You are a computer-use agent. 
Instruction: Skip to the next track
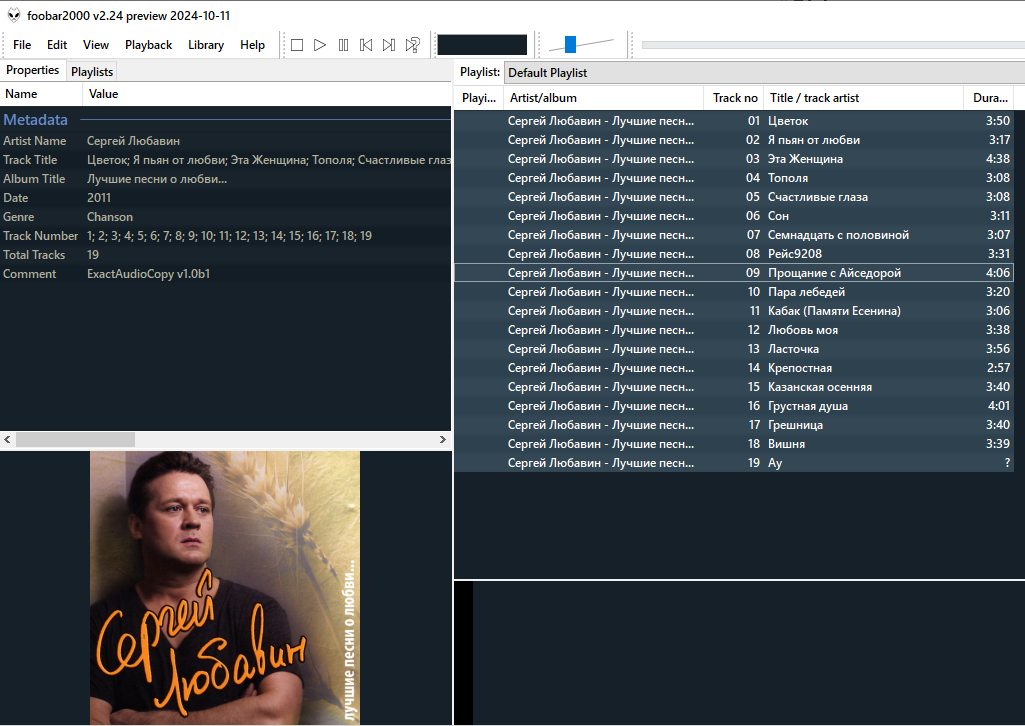coord(389,45)
